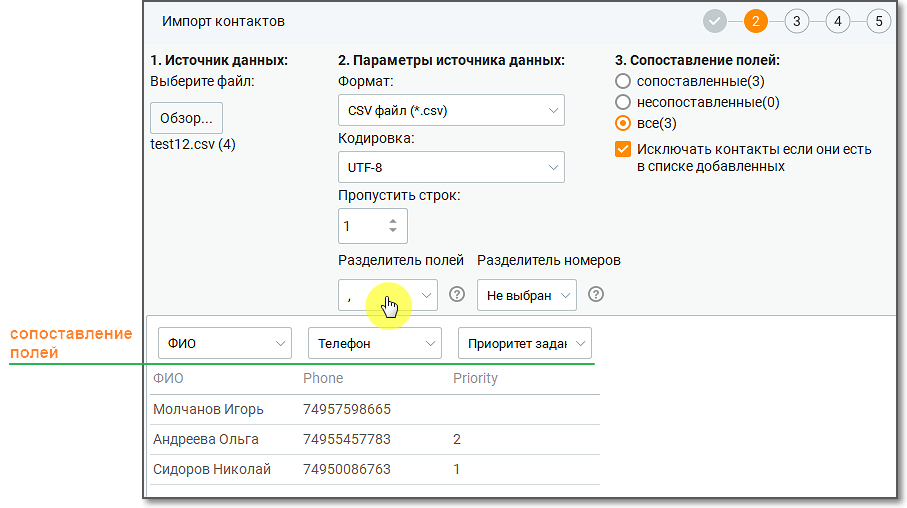907x508 pixels.
Task: Select the все(3) radio option
Action: pos(622,123)
